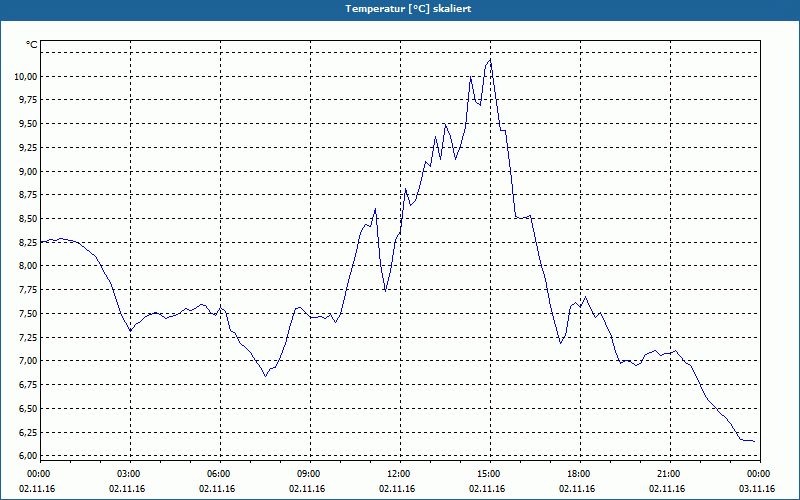Screen dimensions: 800x500
Task: Pick the '6,75' y-axis label
Action: pyautogui.click(x=29, y=385)
